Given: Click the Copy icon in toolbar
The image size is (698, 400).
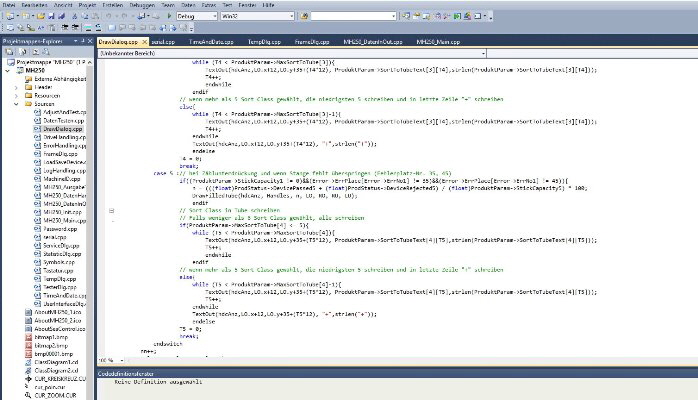Looking at the screenshot, I should point(85,16).
